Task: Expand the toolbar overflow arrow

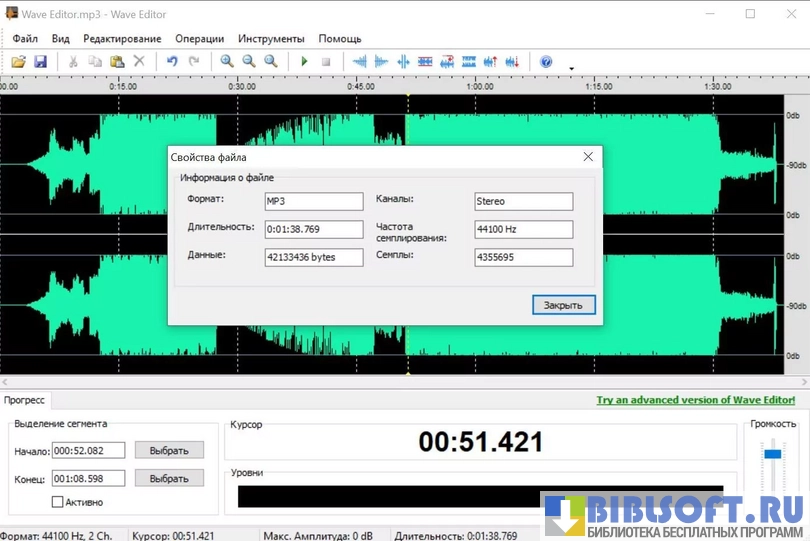Action: click(571, 69)
